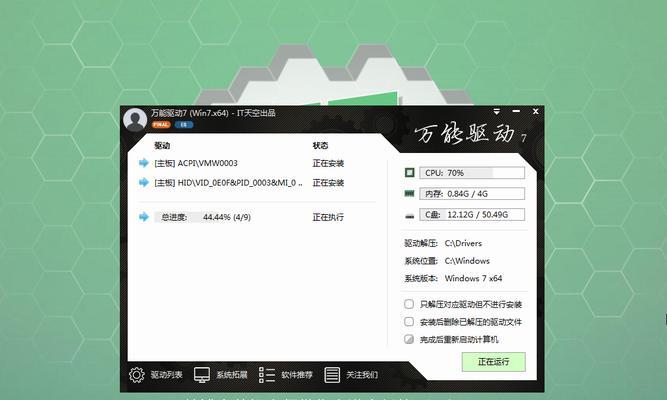The width and height of the screenshot is (667, 400).
Task: Click the arrow icon beside ACPI\VMW0003
Action: (x=144, y=163)
